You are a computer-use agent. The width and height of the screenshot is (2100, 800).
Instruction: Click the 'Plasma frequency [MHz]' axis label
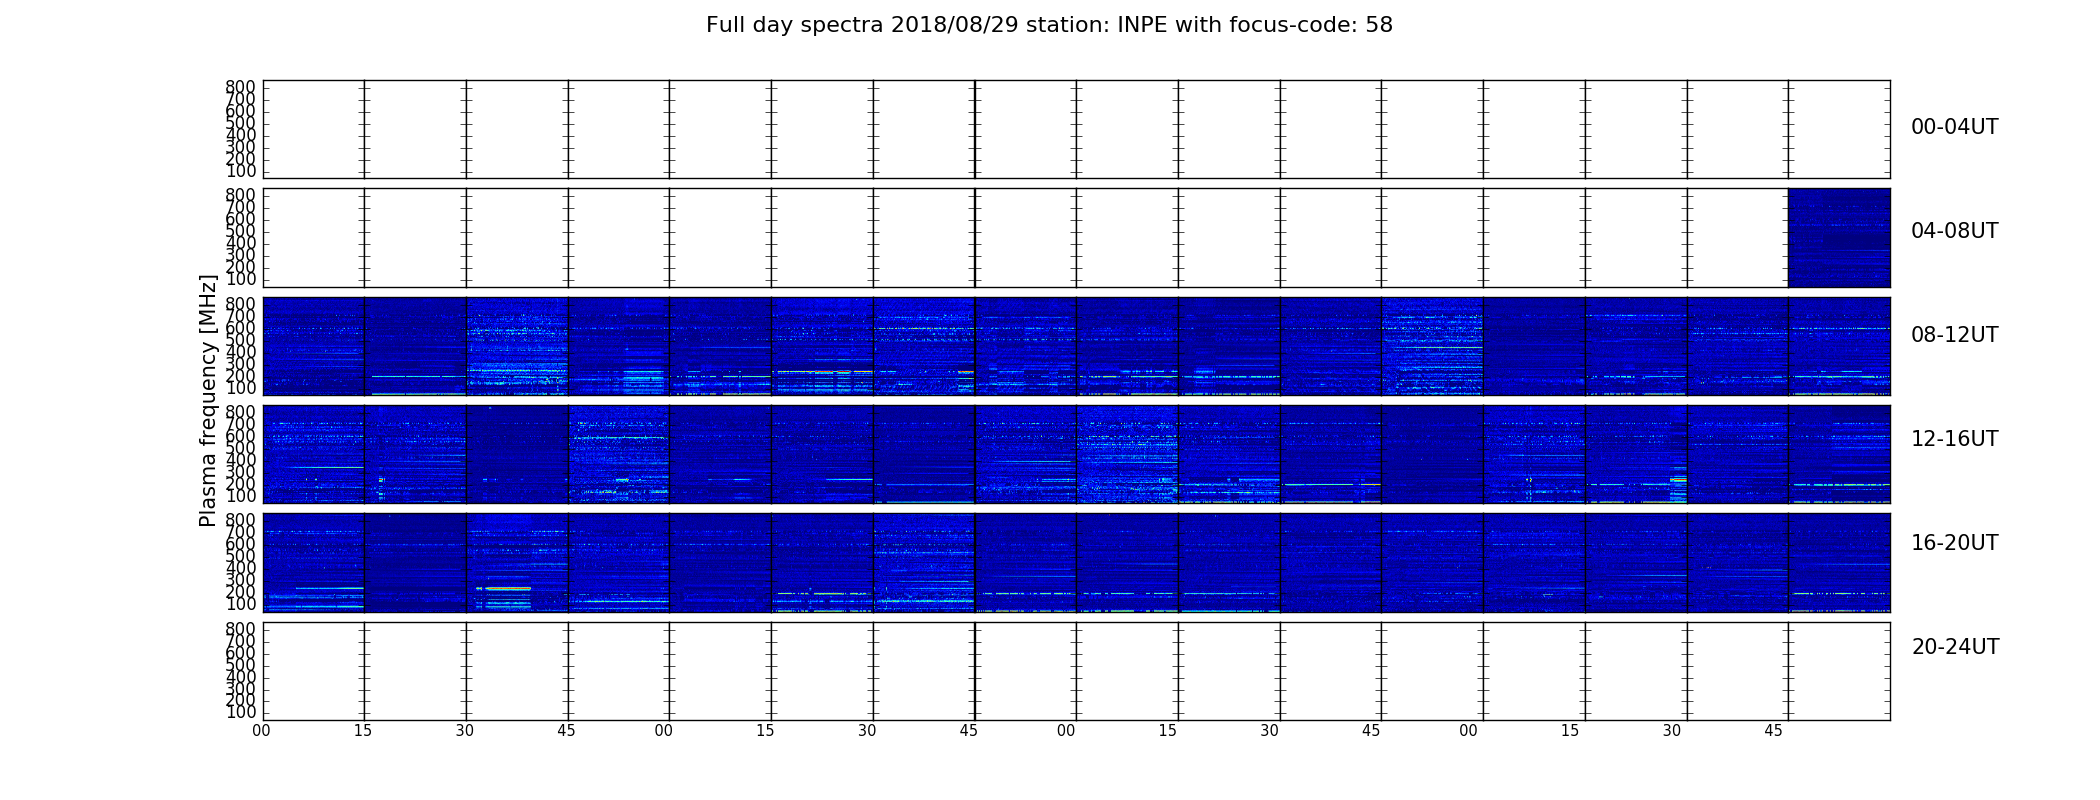[x=208, y=400]
